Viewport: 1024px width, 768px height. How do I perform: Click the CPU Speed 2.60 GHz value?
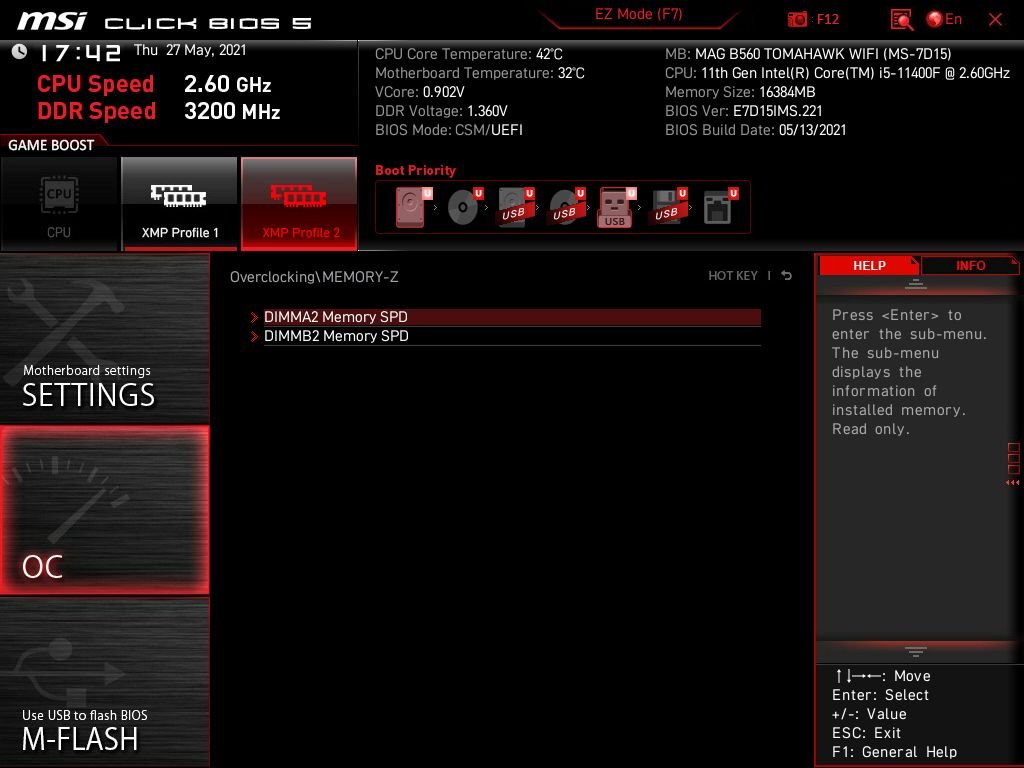pyautogui.click(x=227, y=84)
